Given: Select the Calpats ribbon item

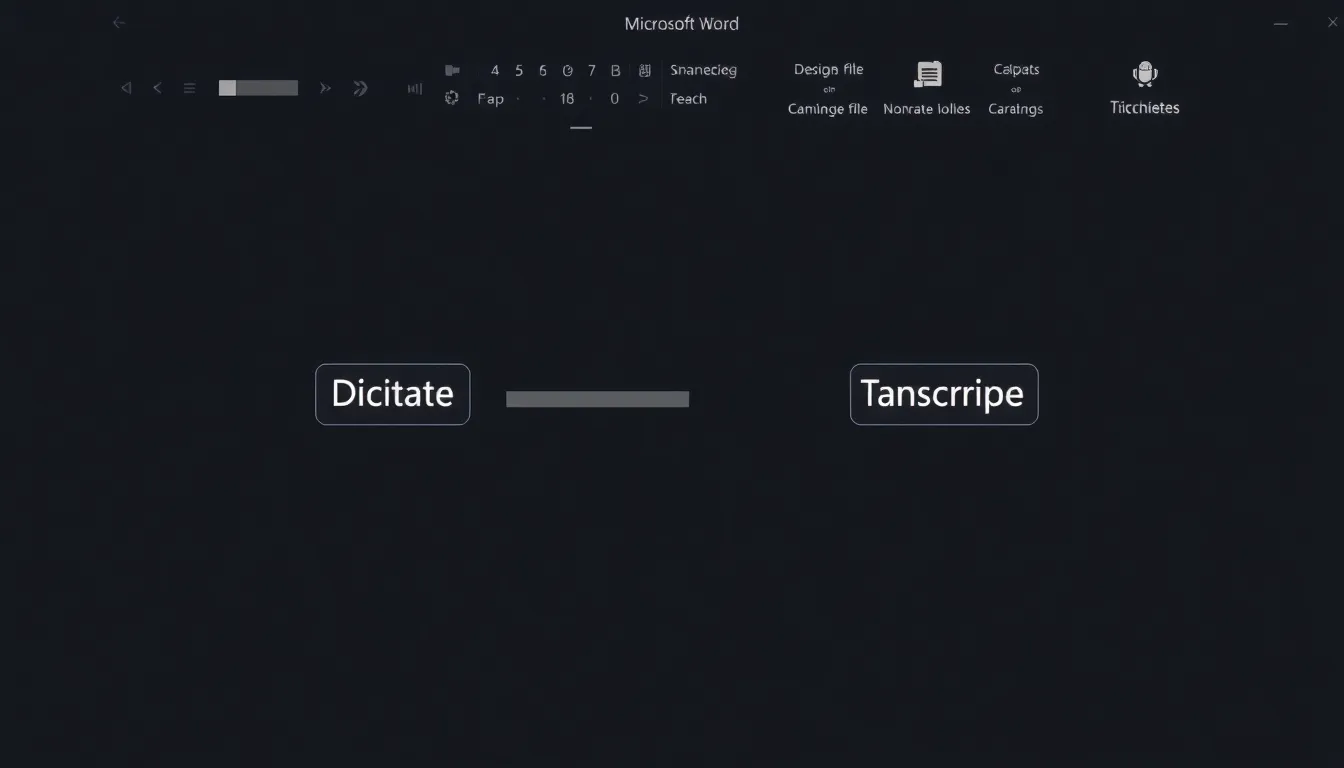Looking at the screenshot, I should 1016,69.
